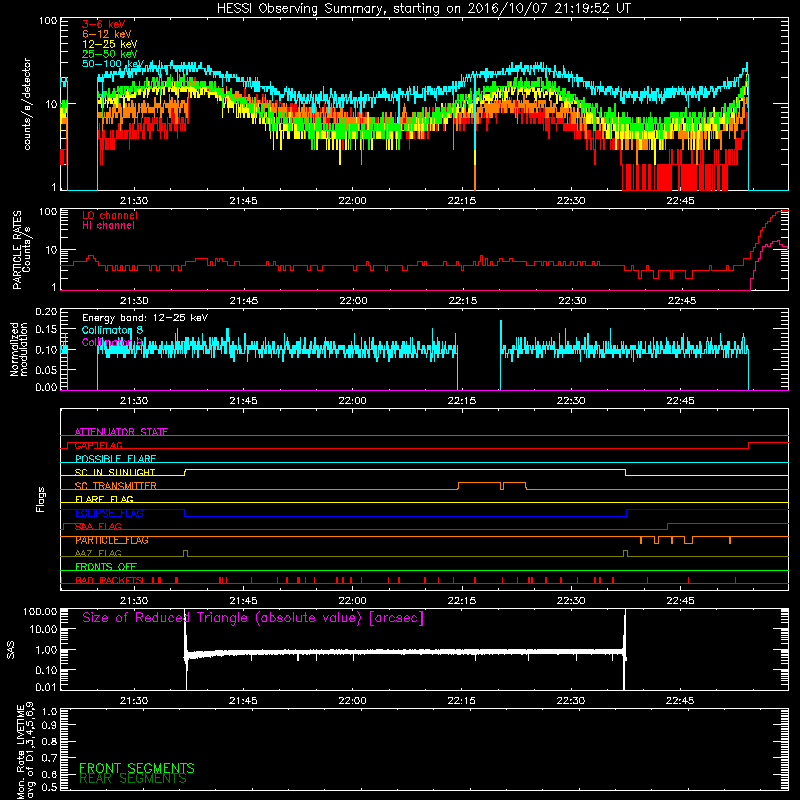Screen dimensions: 800x800
Task: Click the Flags panel axis label
Action: (41, 499)
